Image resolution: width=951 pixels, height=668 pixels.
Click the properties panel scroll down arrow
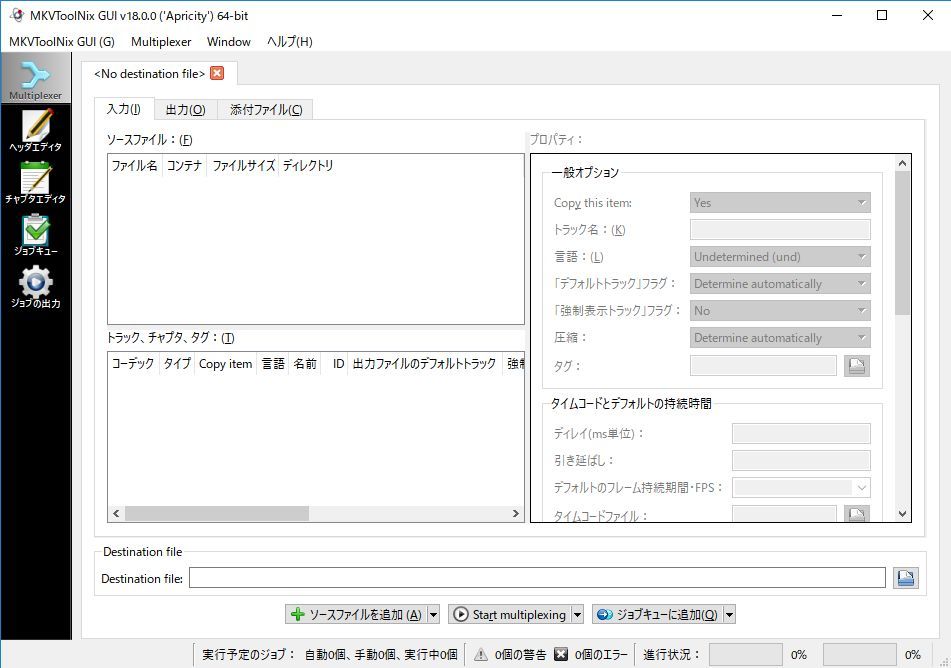click(902, 514)
